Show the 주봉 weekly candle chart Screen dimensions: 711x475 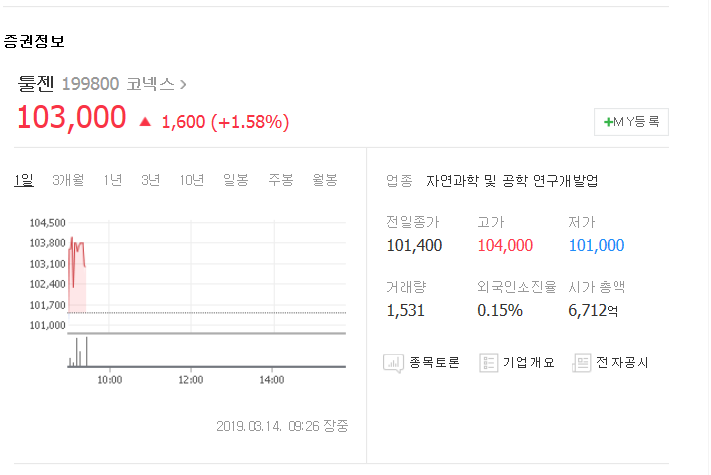(x=281, y=180)
